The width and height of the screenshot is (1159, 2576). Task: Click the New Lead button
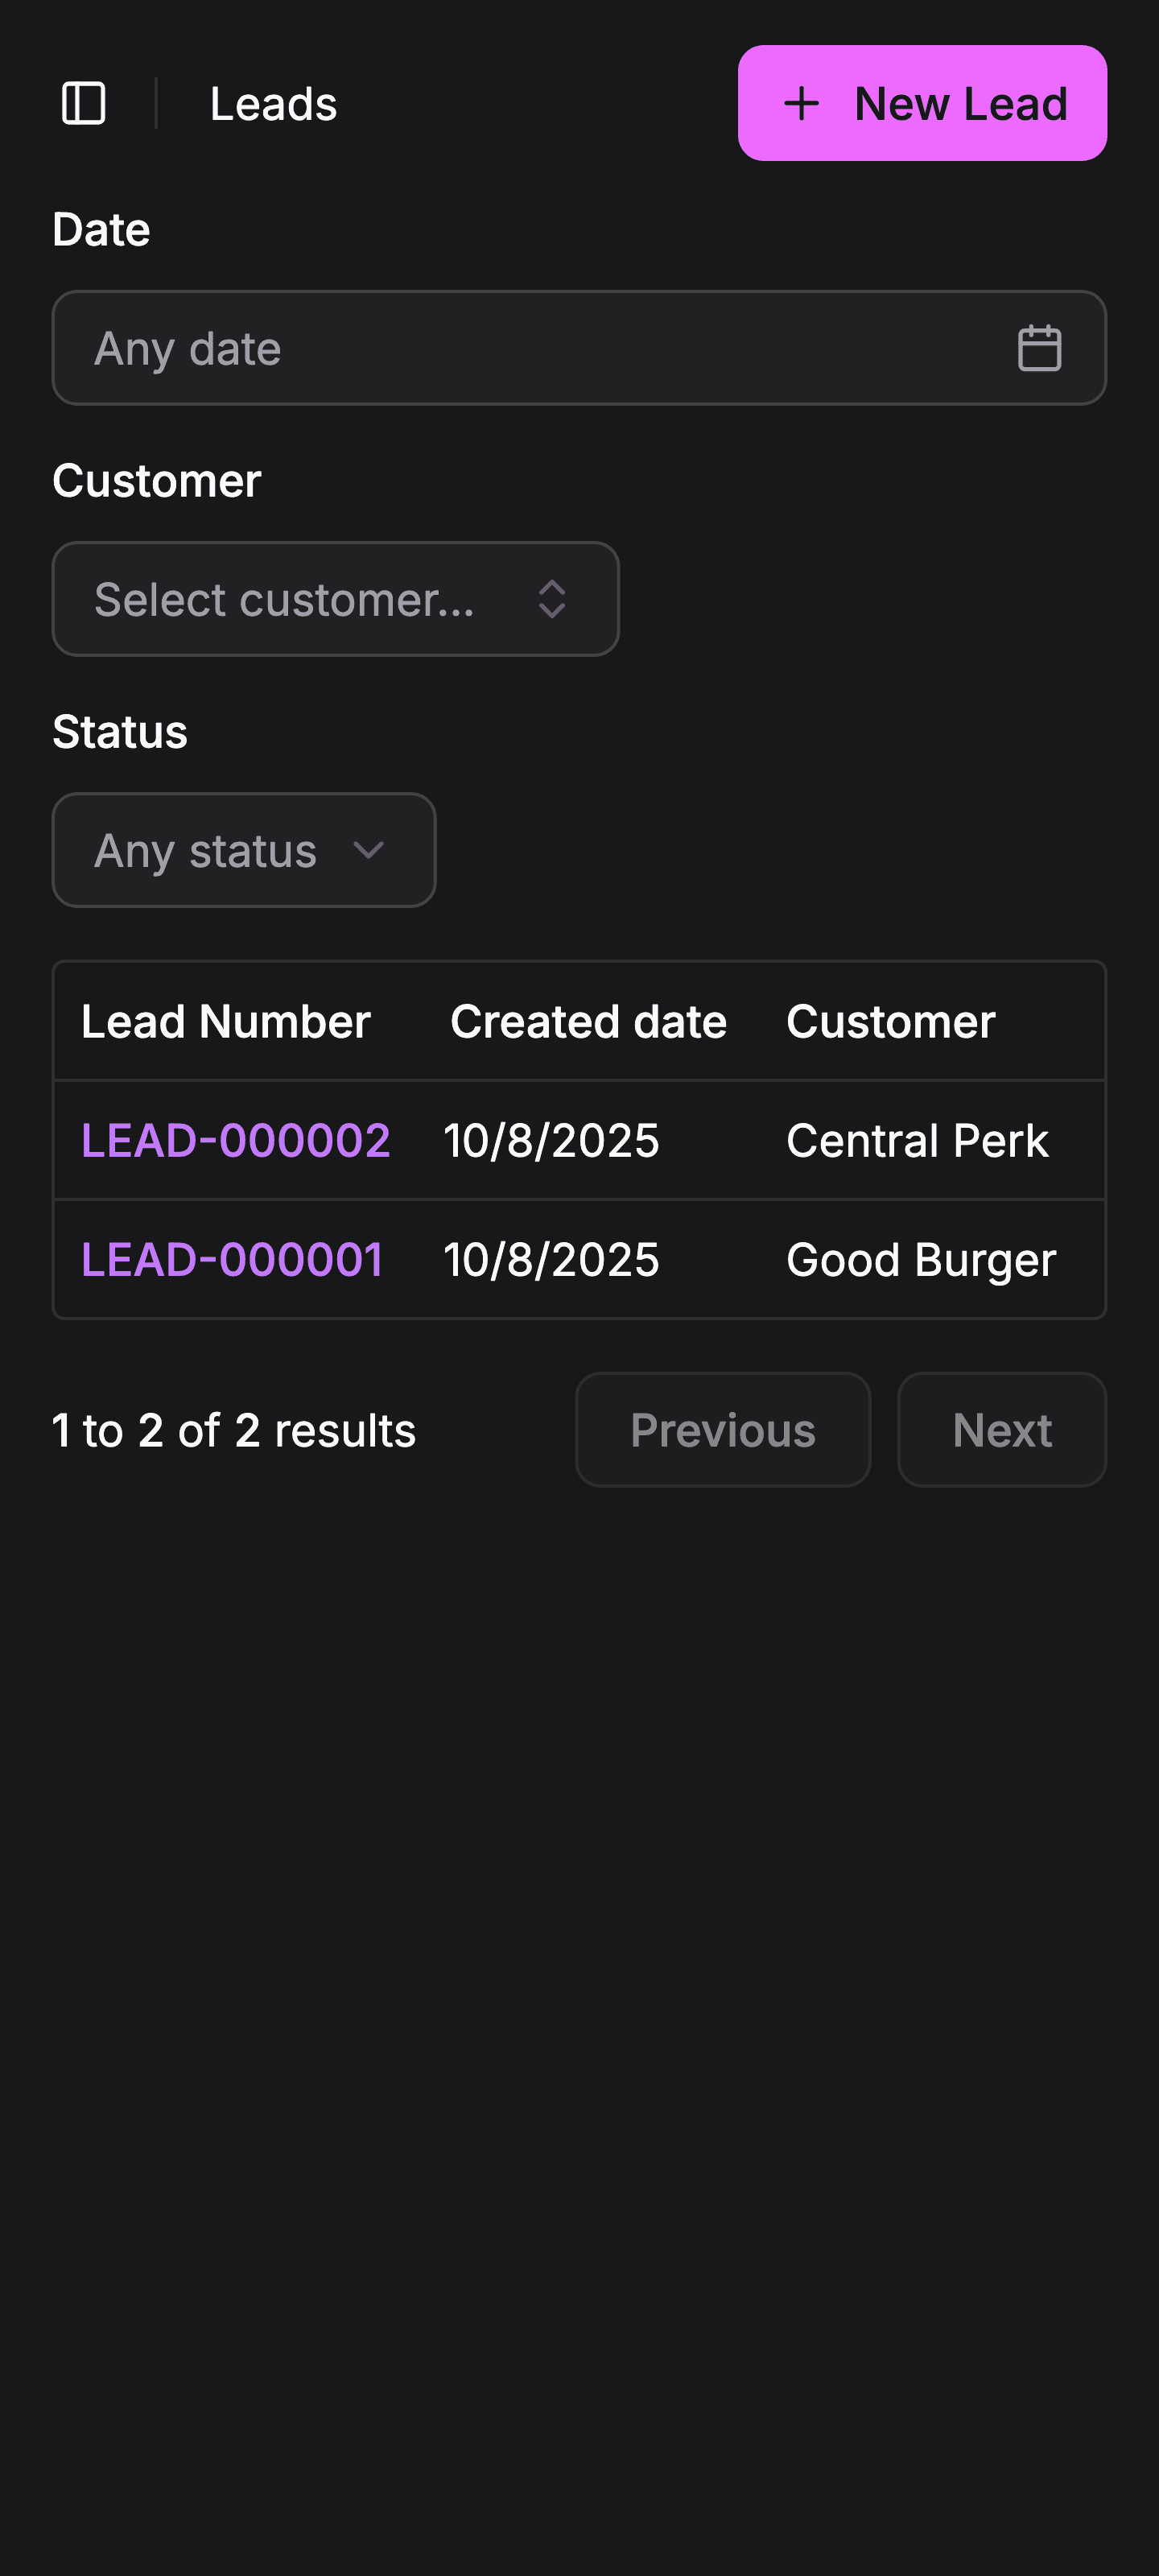pos(921,104)
